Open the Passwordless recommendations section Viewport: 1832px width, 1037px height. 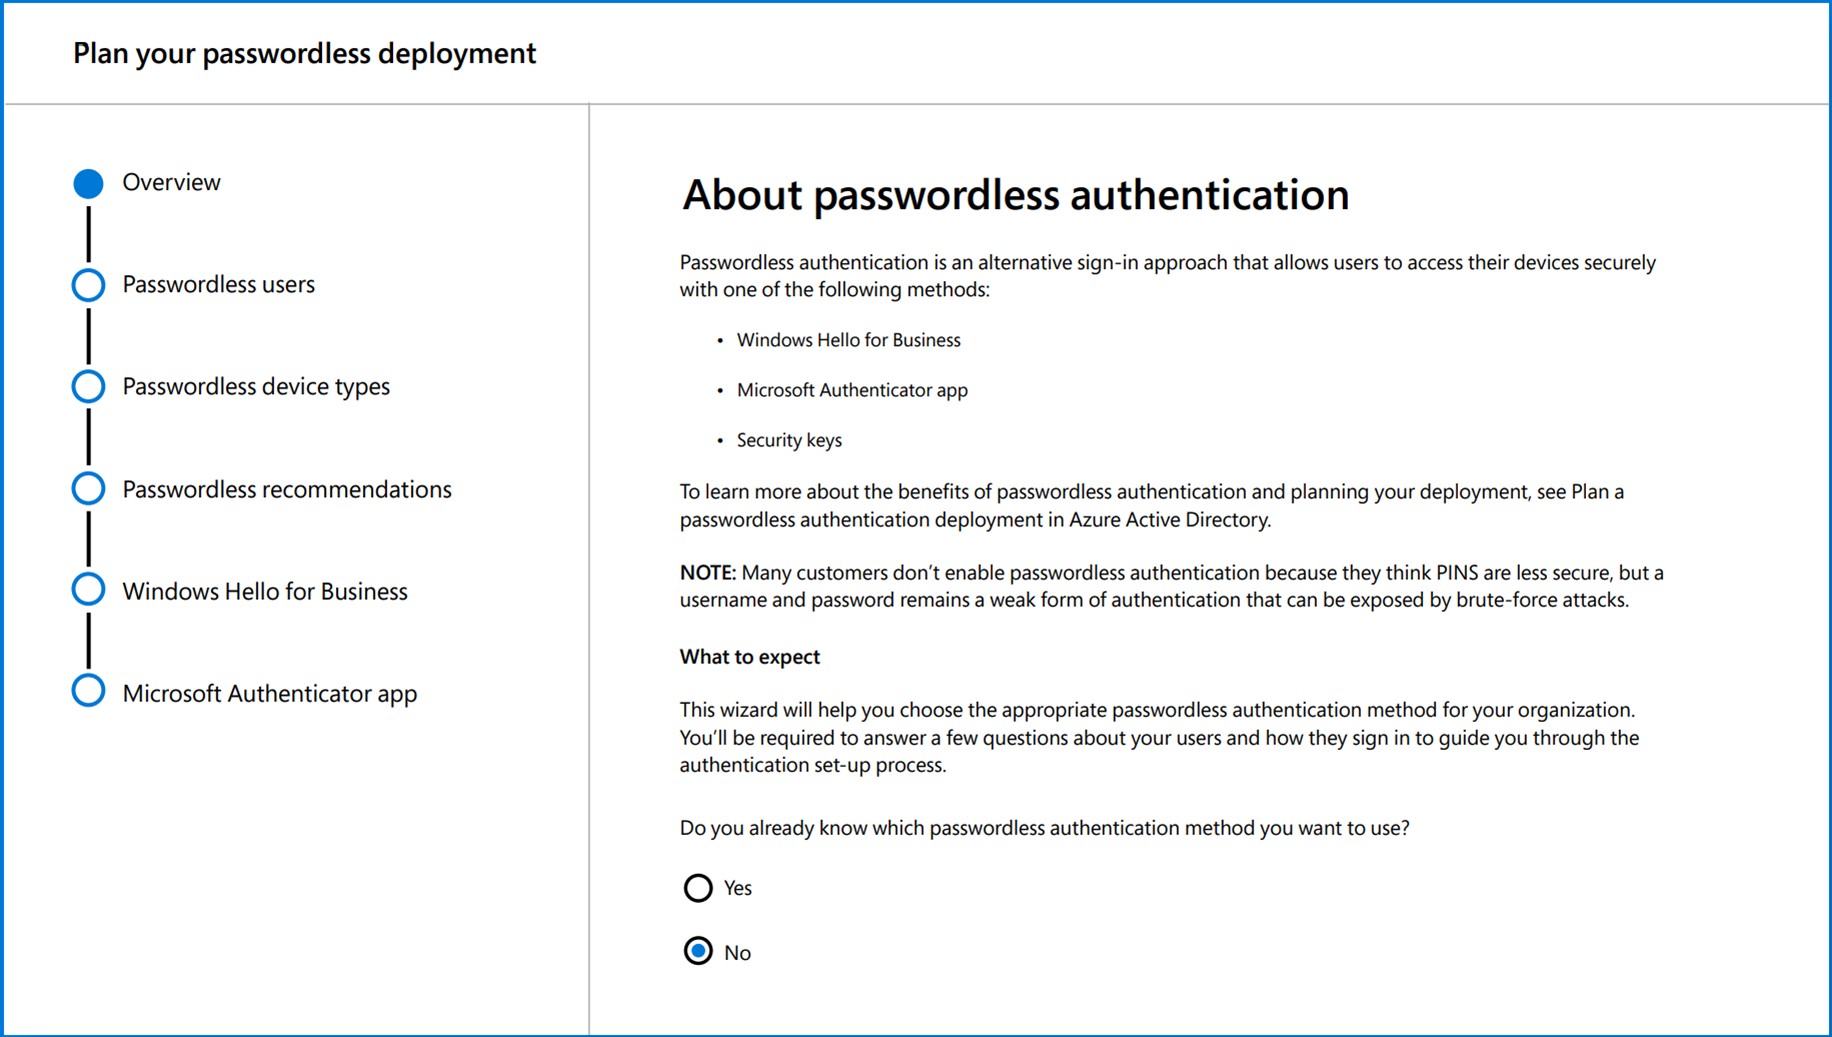point(88,488)
